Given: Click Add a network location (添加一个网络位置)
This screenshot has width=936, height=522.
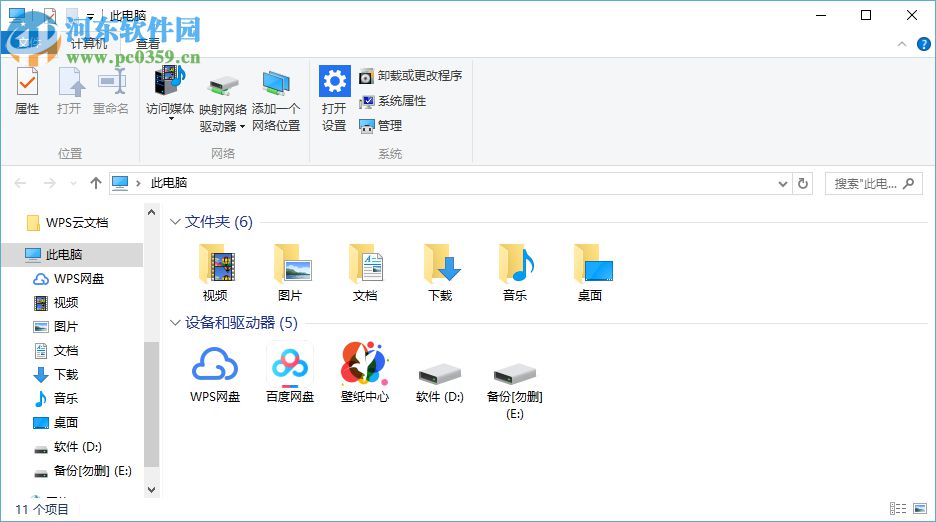Looking at the screenshot, I should pyautogui.click(x=276, y=100).
